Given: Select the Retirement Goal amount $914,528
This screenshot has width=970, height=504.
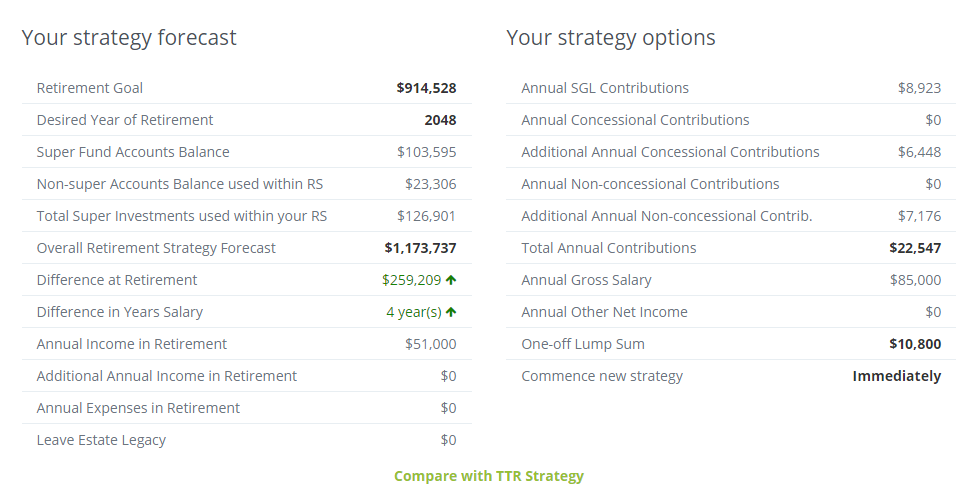Looking at the screenshot, I should tap(426, 88).
